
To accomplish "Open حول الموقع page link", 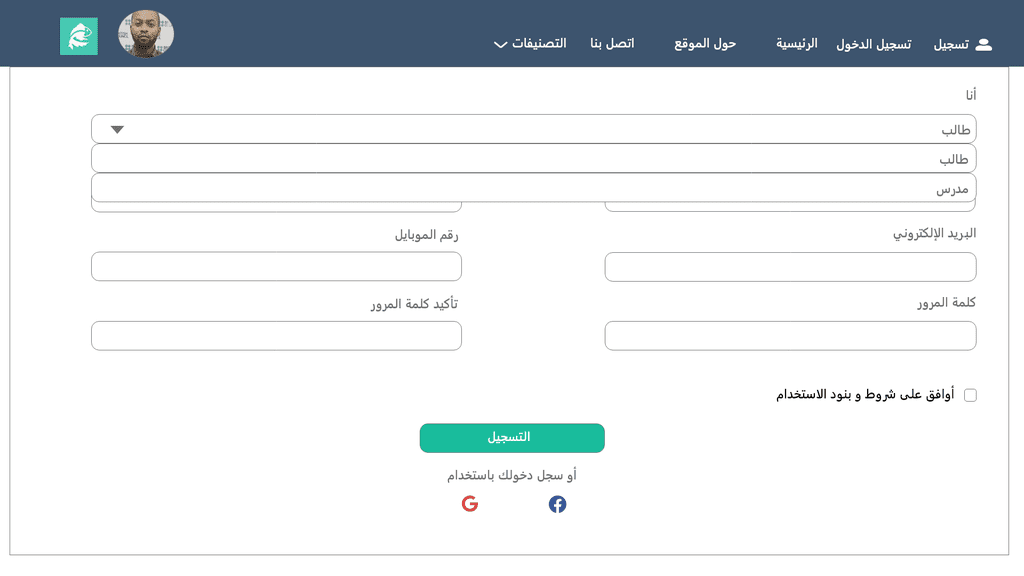I will click(705, 44).
